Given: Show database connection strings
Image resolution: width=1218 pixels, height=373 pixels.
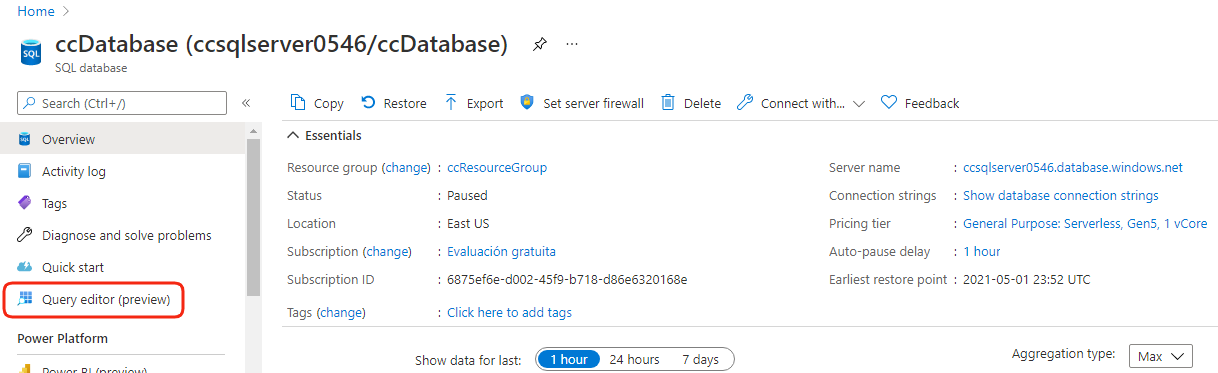Looking at the screenshot, I should pyautogui.click(x=1061, y=195).
